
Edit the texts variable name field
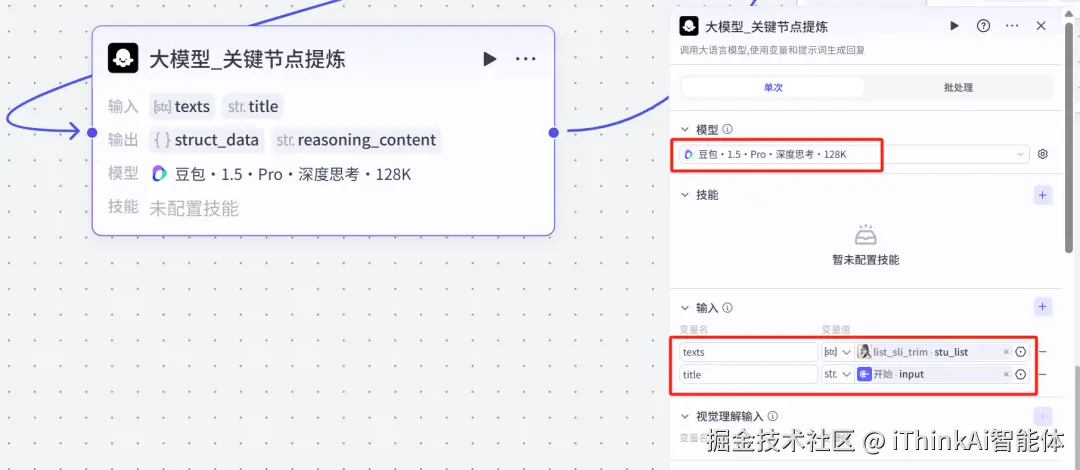(x=748, y=352)
